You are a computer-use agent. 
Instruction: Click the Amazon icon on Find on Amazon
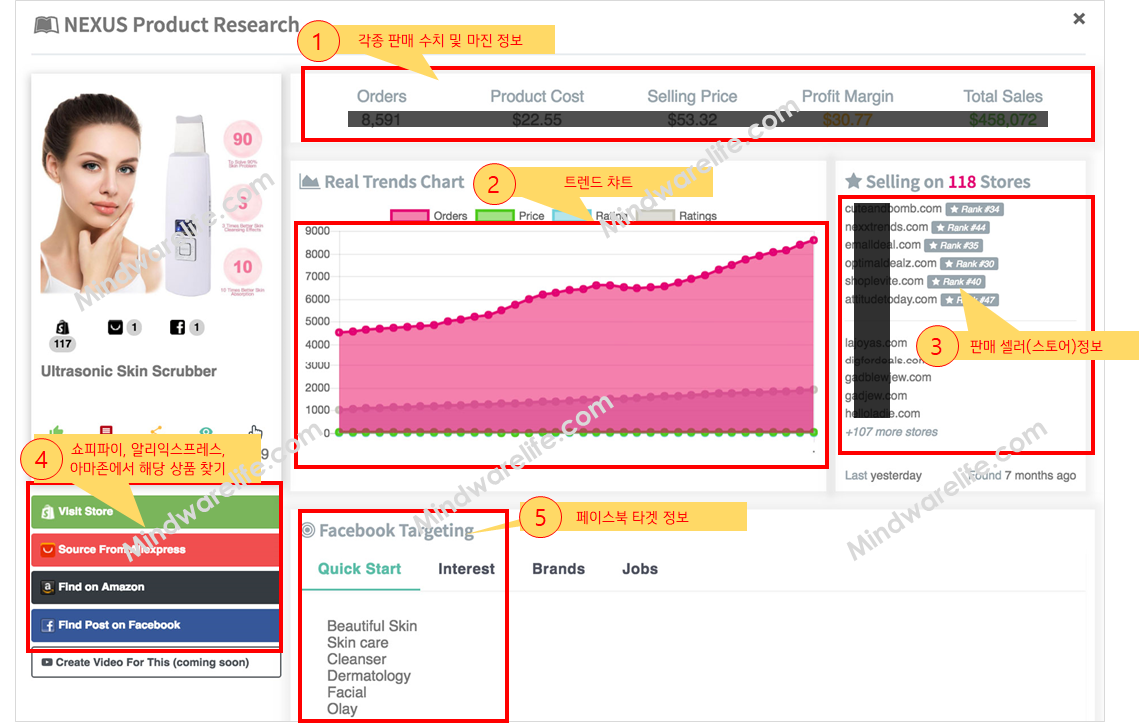pos(48,587)
